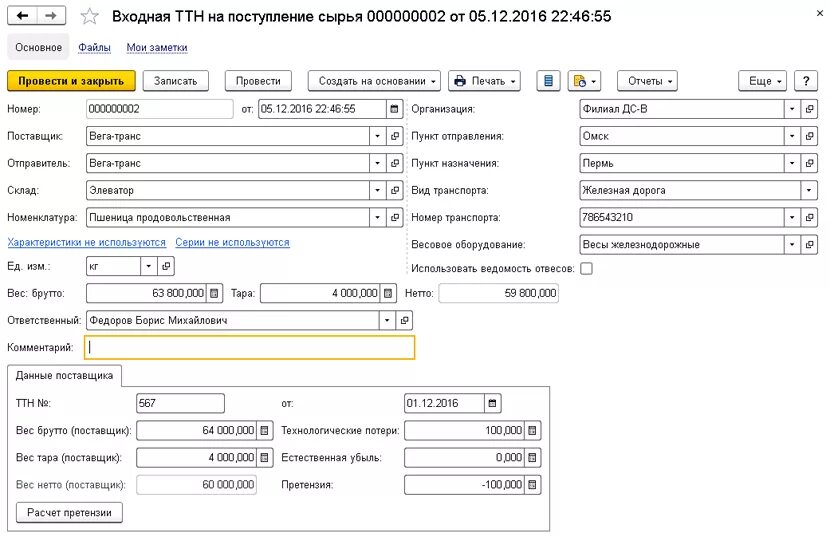Open calculator for Естественная убыль
The width and height of the screenshot is (830, 537).
pyautogui.click(x=532, y=457)
